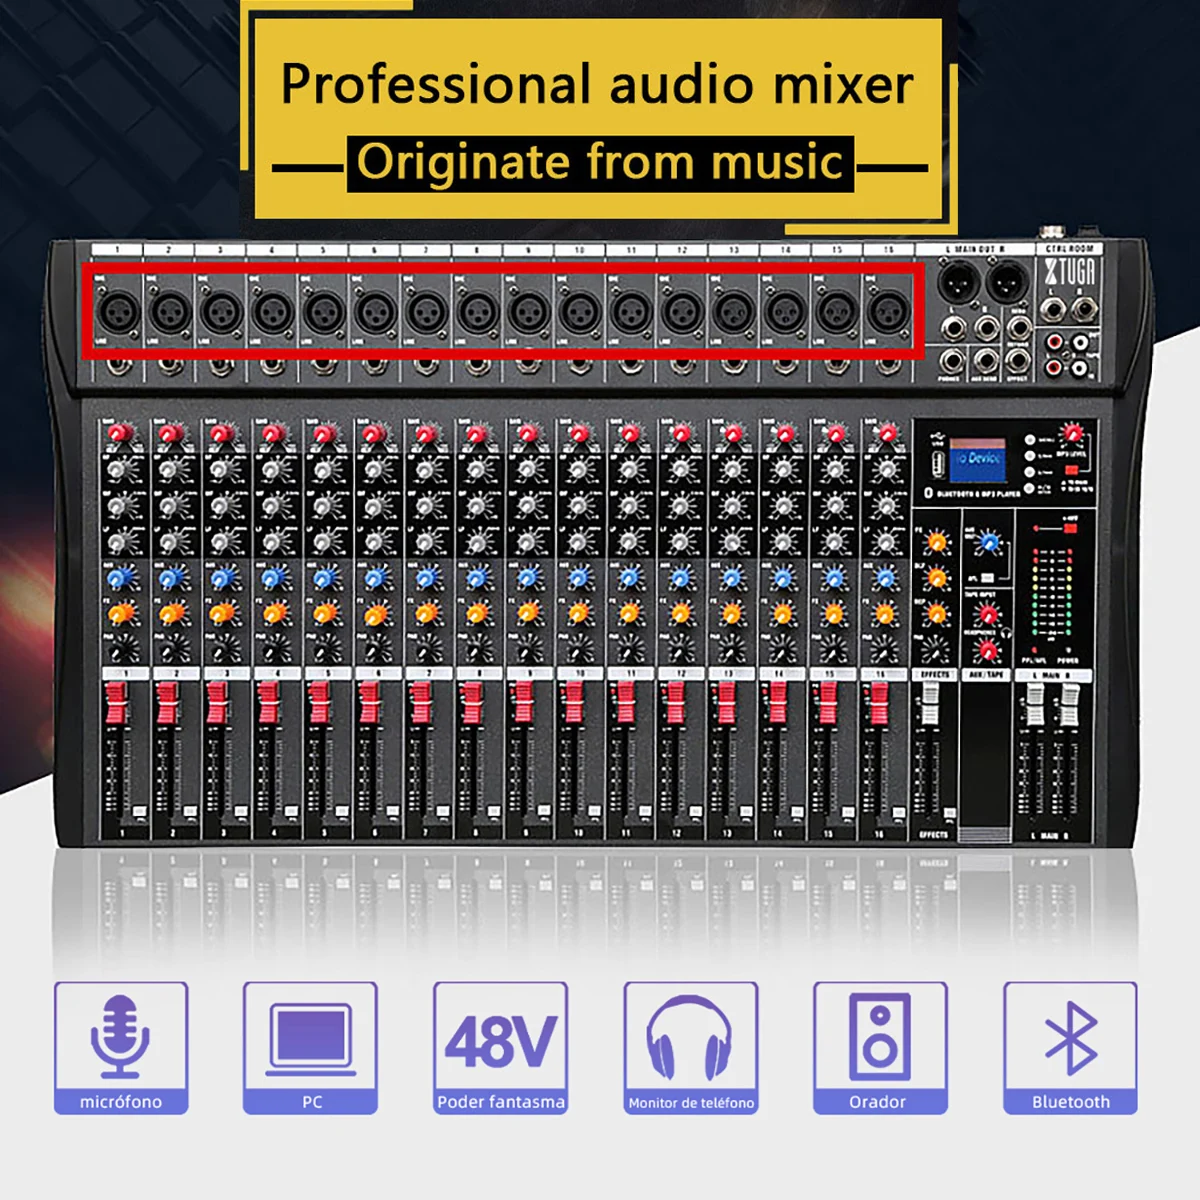Click the 'Originate from music' banner text
1200x1200 pixels.
coord(600,163)
